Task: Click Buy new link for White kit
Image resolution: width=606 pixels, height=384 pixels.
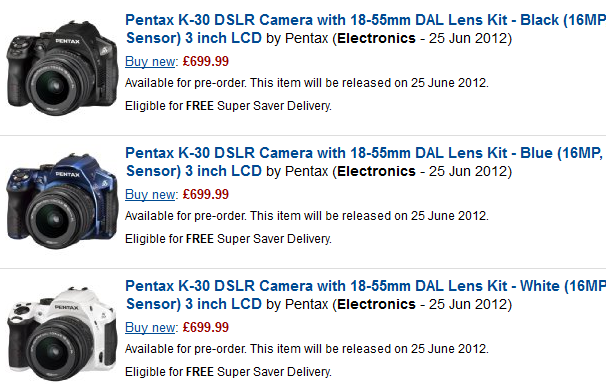Action: pyautogui.click(x=150, y=327)
